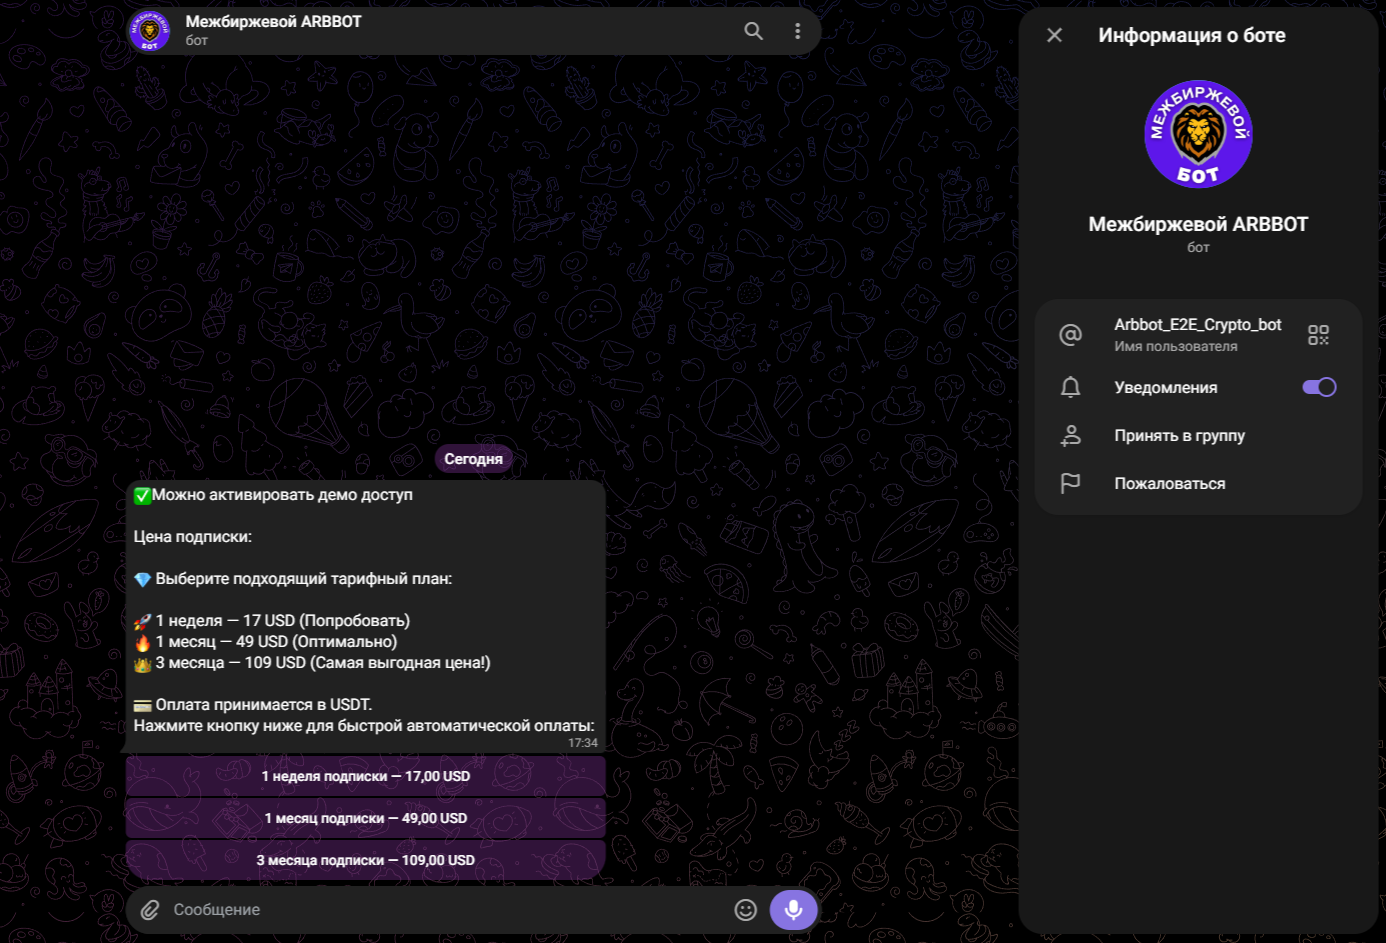1386x943 pixels.
Task: Close the bot information panel
Action: coord(1054,35)
